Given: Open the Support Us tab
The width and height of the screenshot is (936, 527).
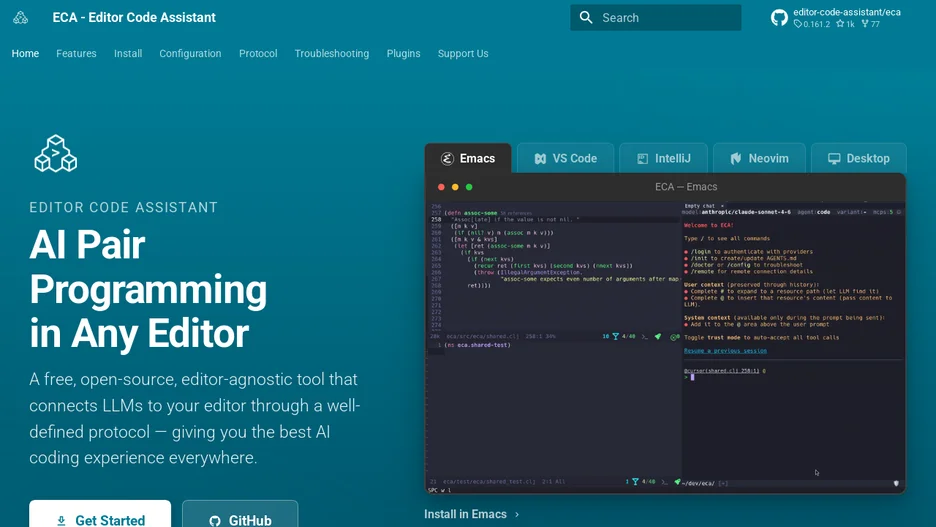Looking at the screenshot, I should [463, 54].
